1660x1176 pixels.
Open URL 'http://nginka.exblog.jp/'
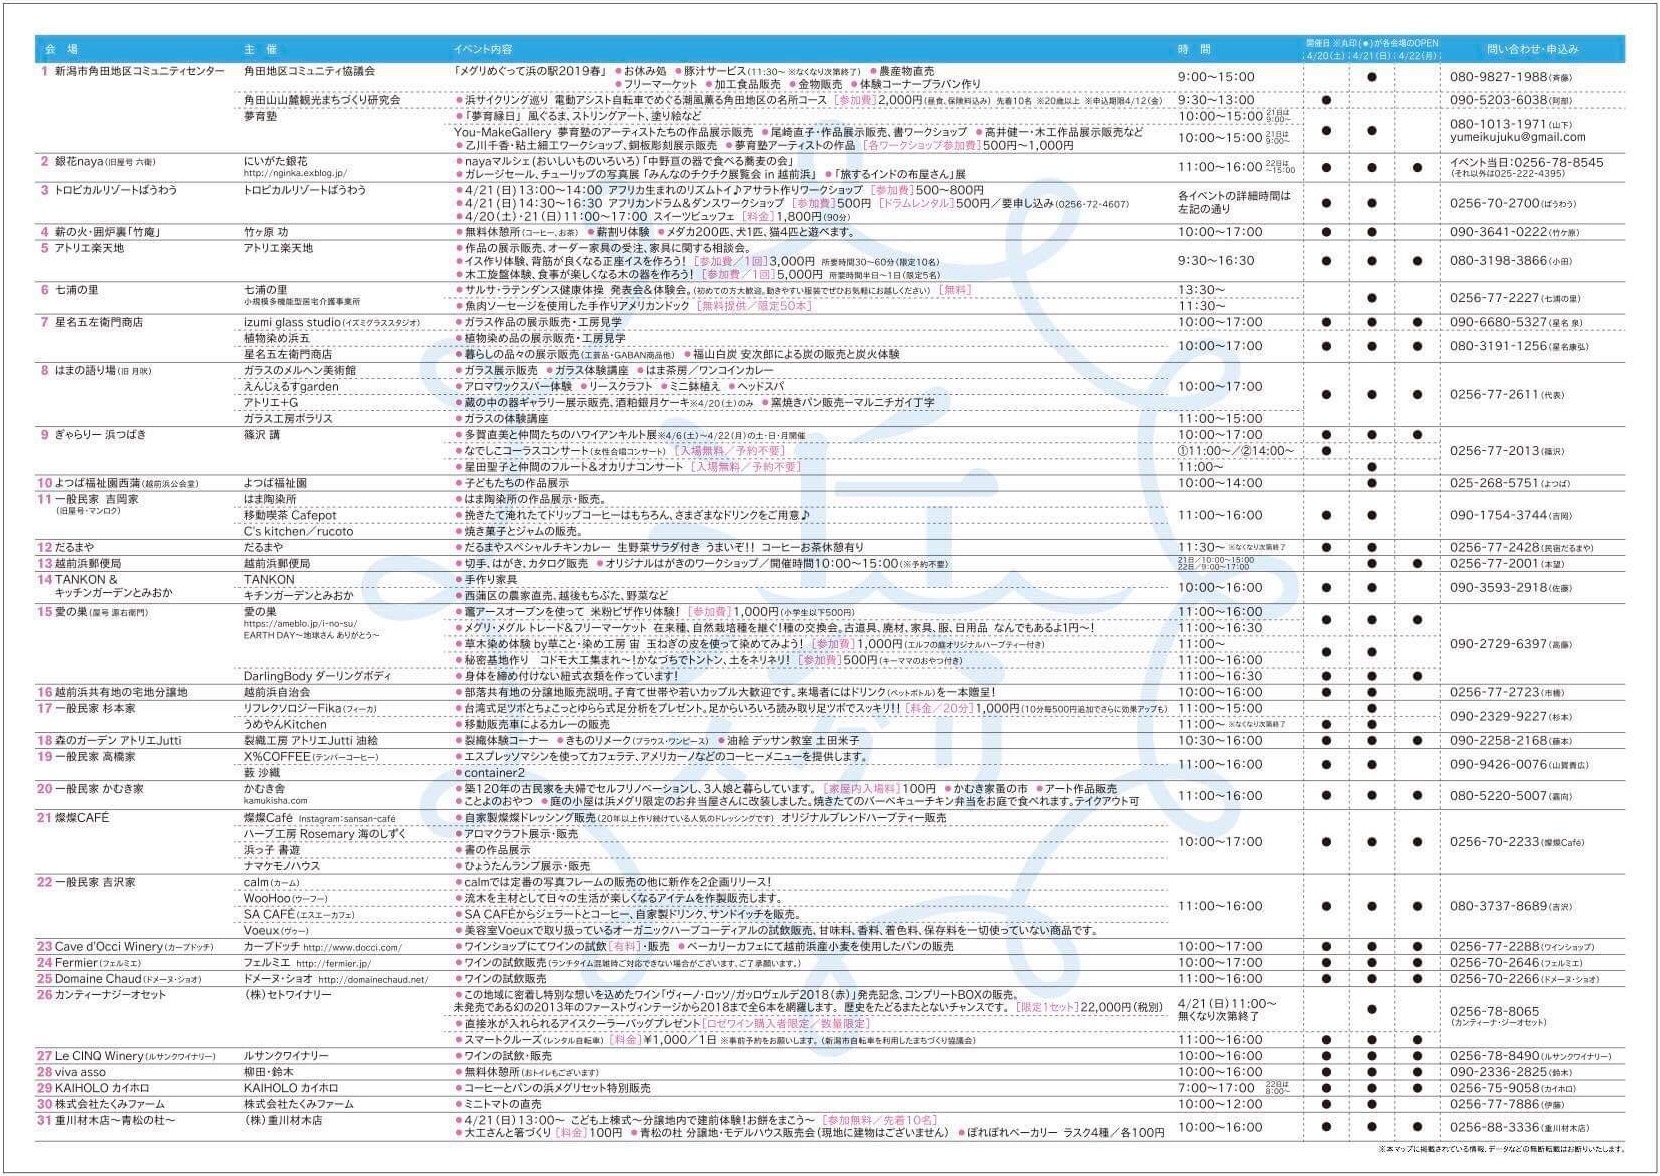click(294, 173)
